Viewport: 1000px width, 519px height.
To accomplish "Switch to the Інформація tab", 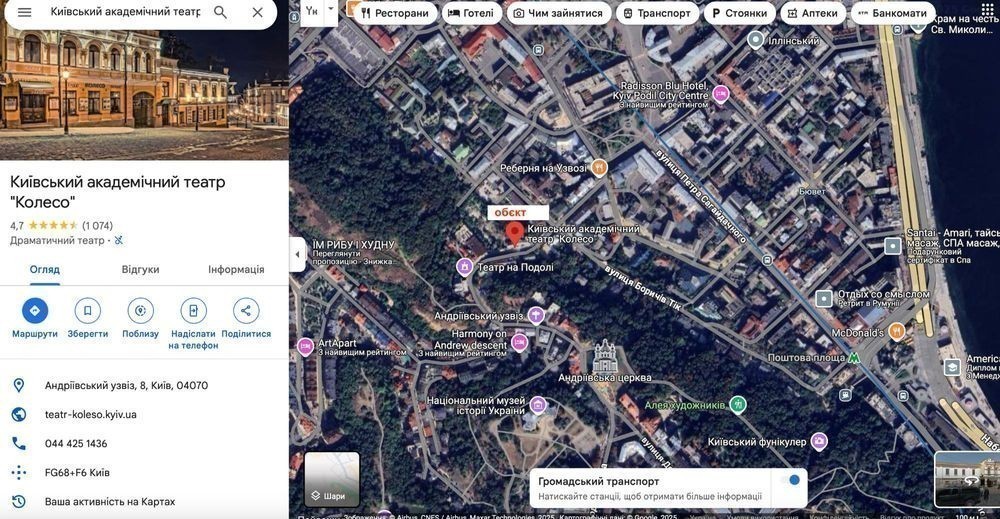I will tap(236, 269).
